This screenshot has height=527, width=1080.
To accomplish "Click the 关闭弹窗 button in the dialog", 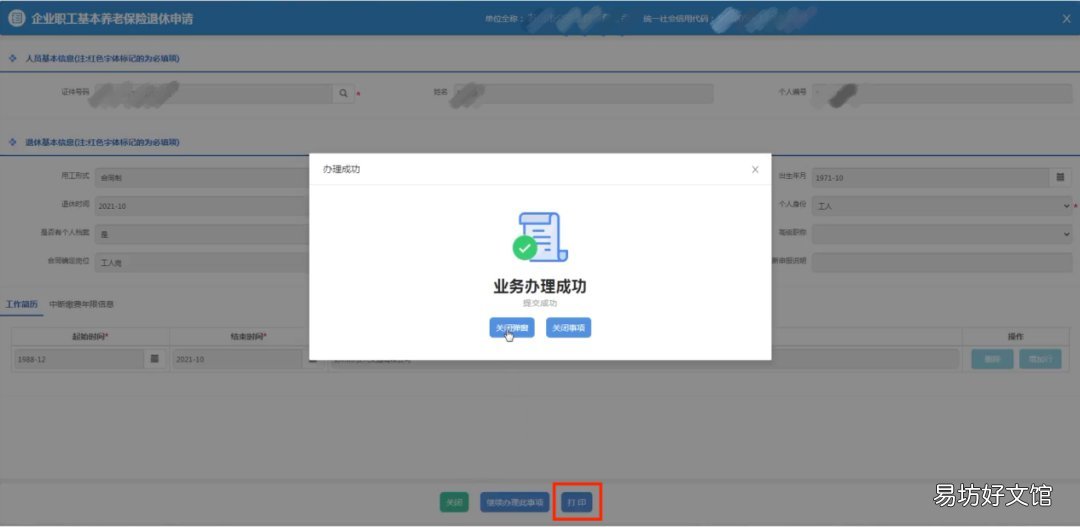I will [512, 328].
